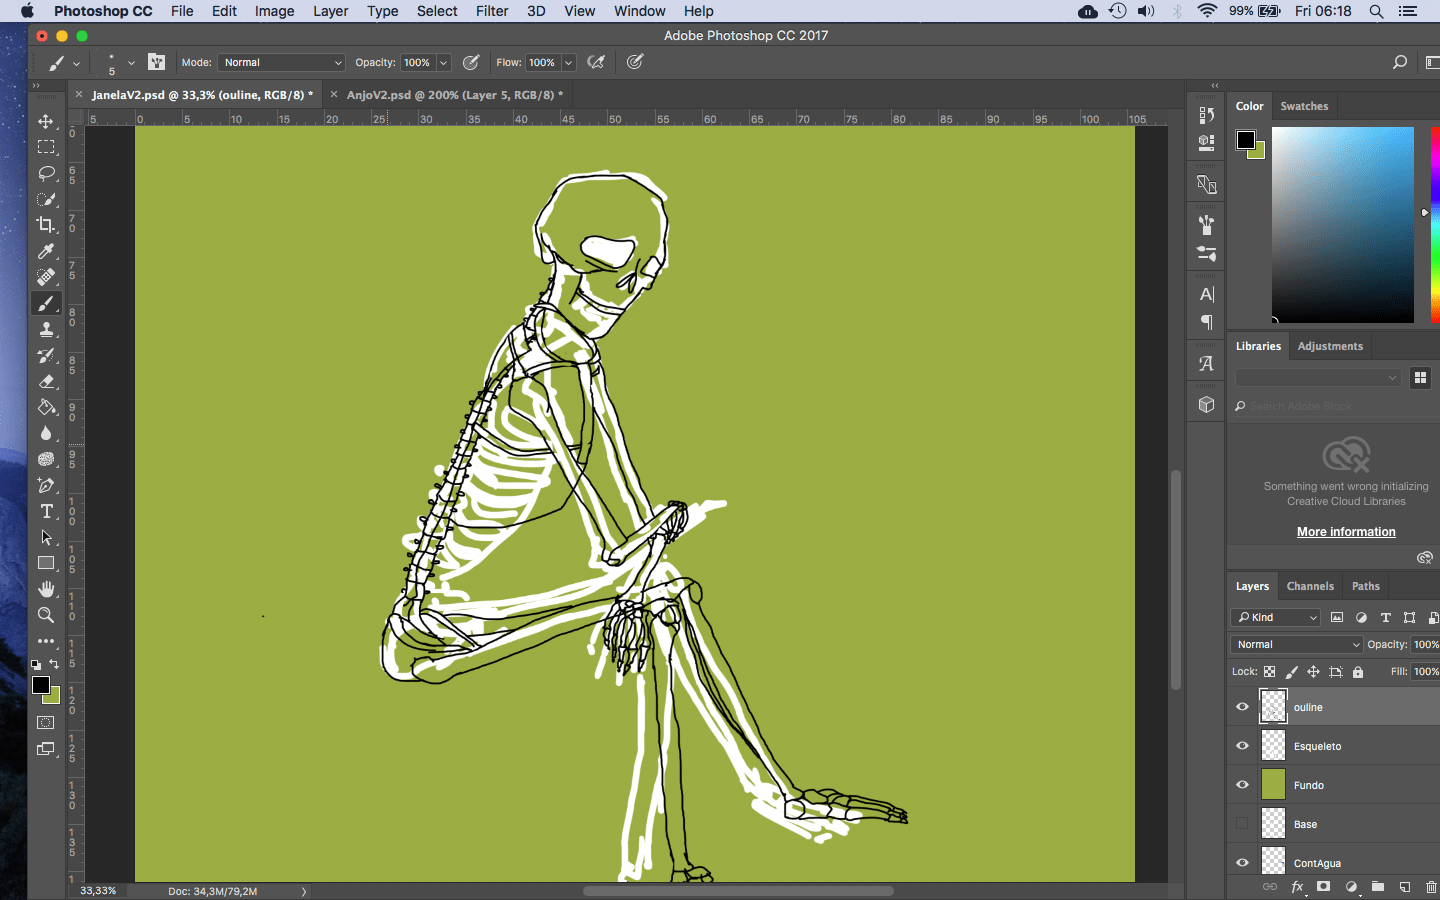Expand the layer Kind filter dropdown

1277,618
